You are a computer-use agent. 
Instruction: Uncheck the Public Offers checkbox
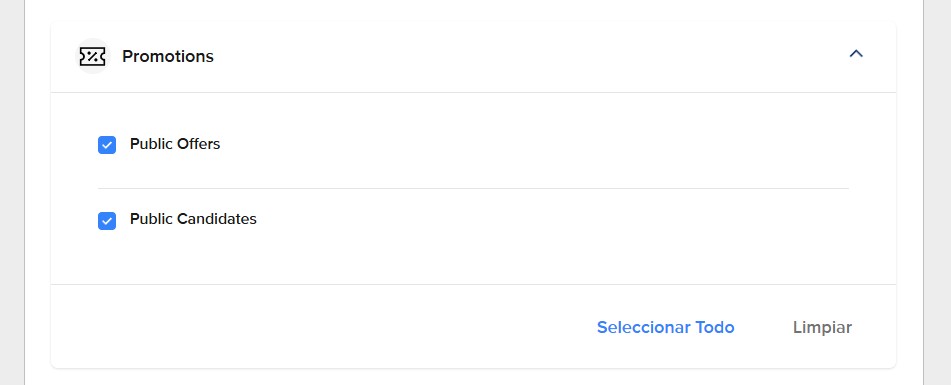pyautogui.click(x=107, y=145)
